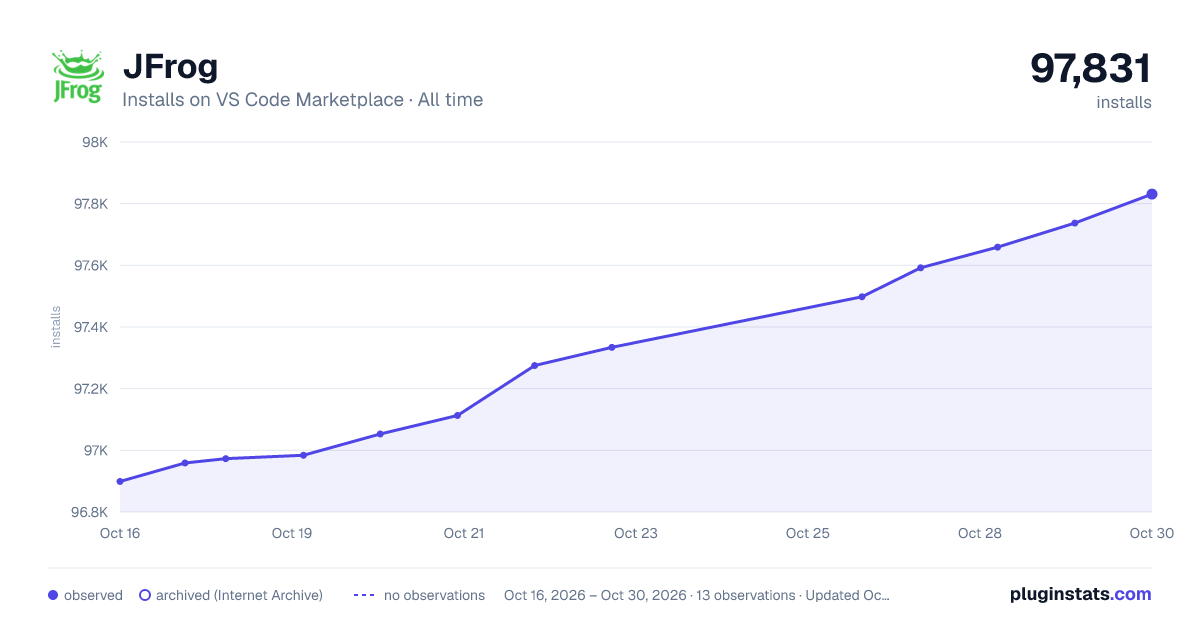Click the 97.4K y-axis label

coord(90,327)
